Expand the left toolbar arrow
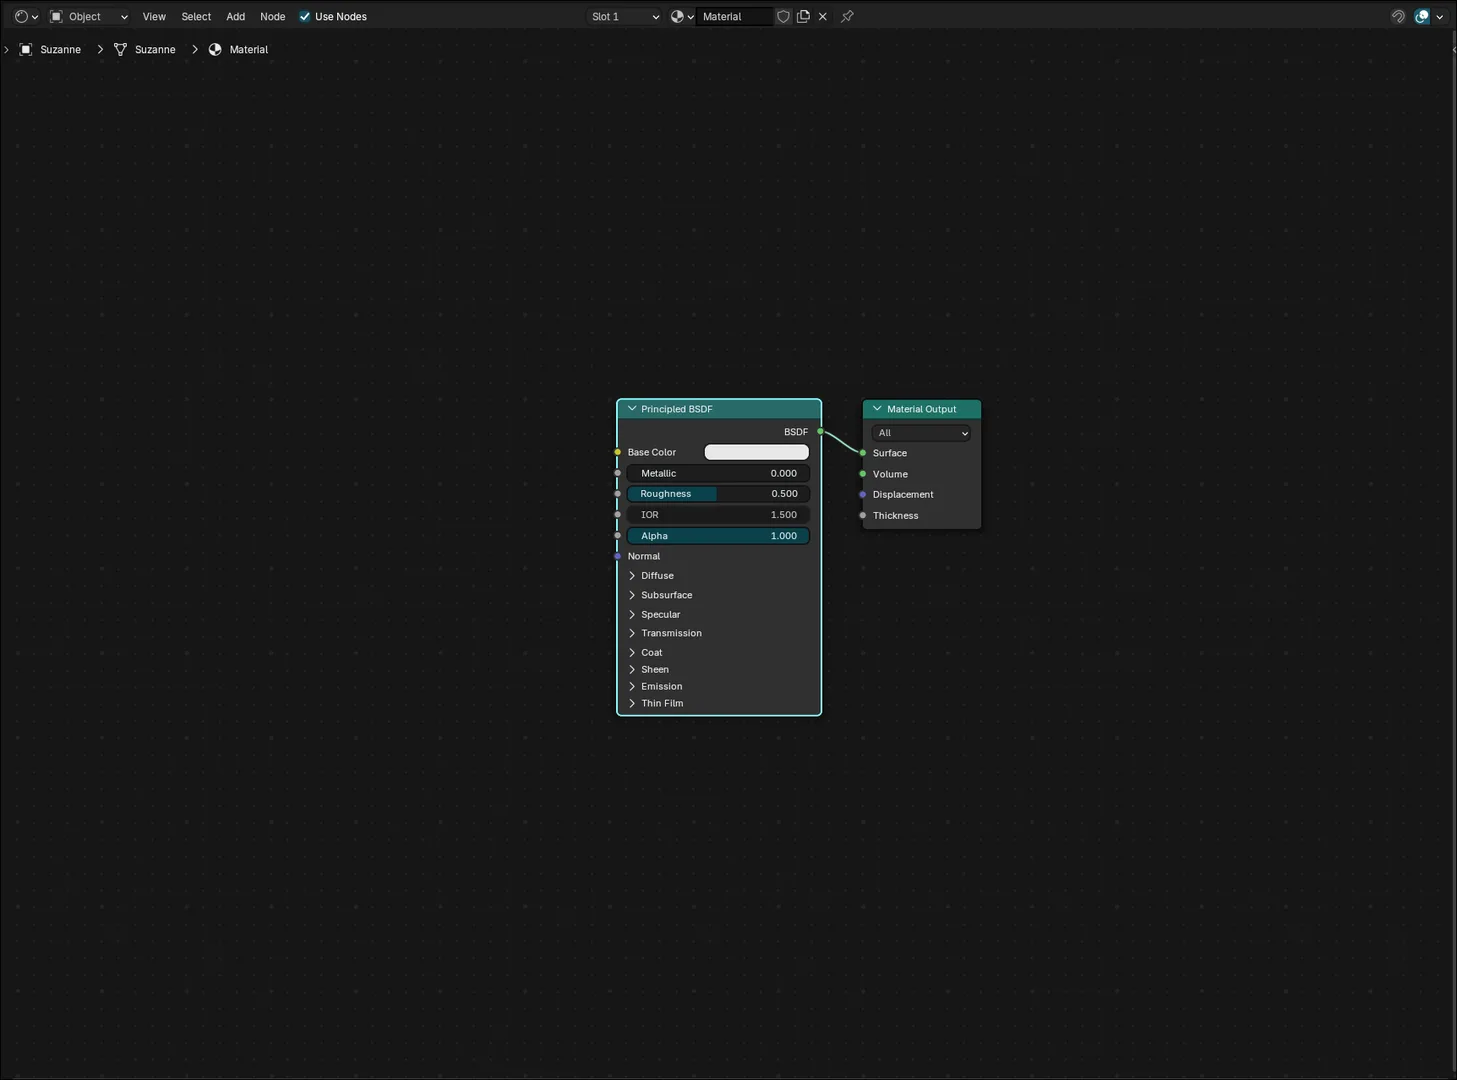This screenshot has width=1457, height=1080. pyautogui.click(x=6, y=49)
